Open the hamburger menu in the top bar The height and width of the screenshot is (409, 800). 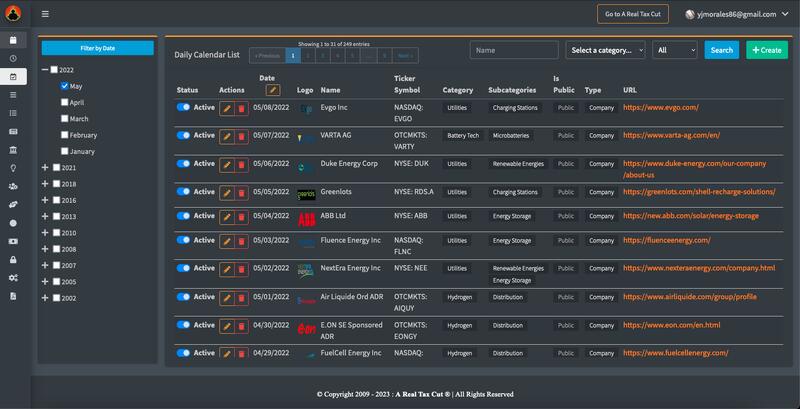click(x=45, y=14)
